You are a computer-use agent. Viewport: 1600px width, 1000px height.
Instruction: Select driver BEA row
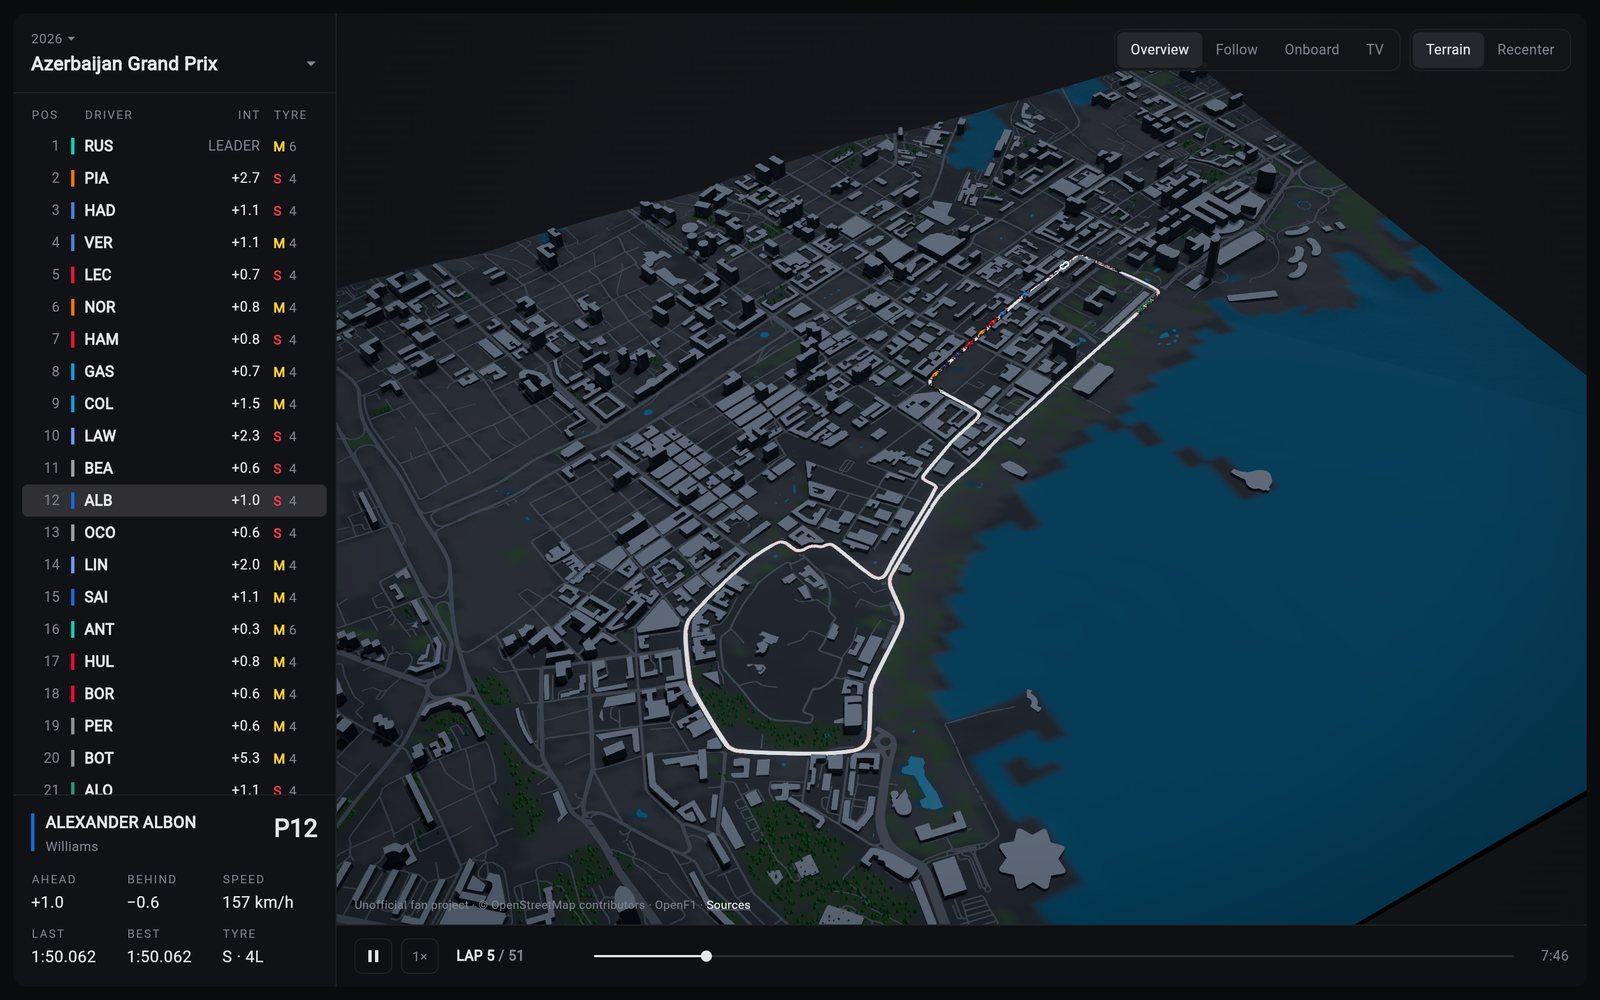[x=174, y=468]
